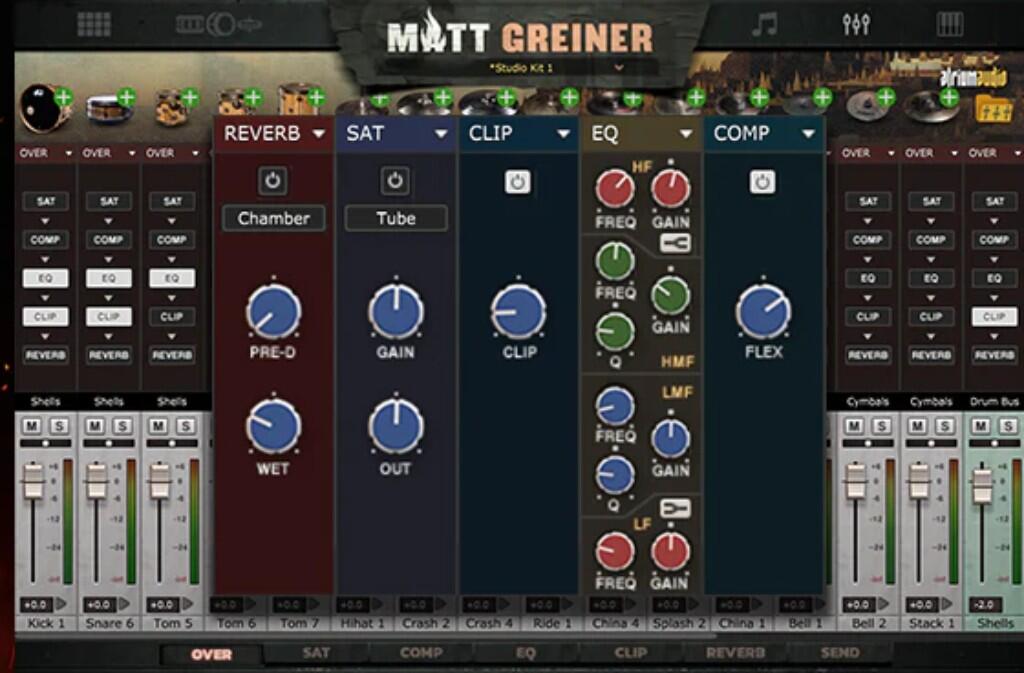This screenshot has height=673, width=1024.
Task: Expand the REVERB module dropdown arrow
Action: (x=318, y=134)
